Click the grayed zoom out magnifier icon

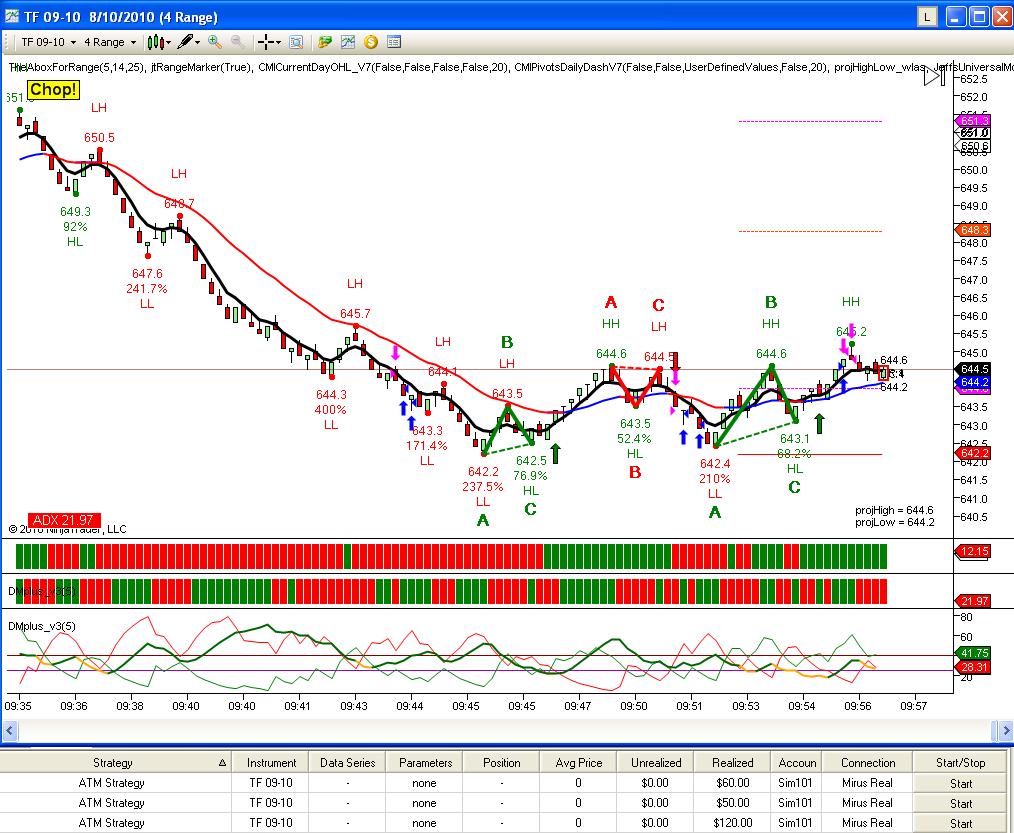pos(238,42)
